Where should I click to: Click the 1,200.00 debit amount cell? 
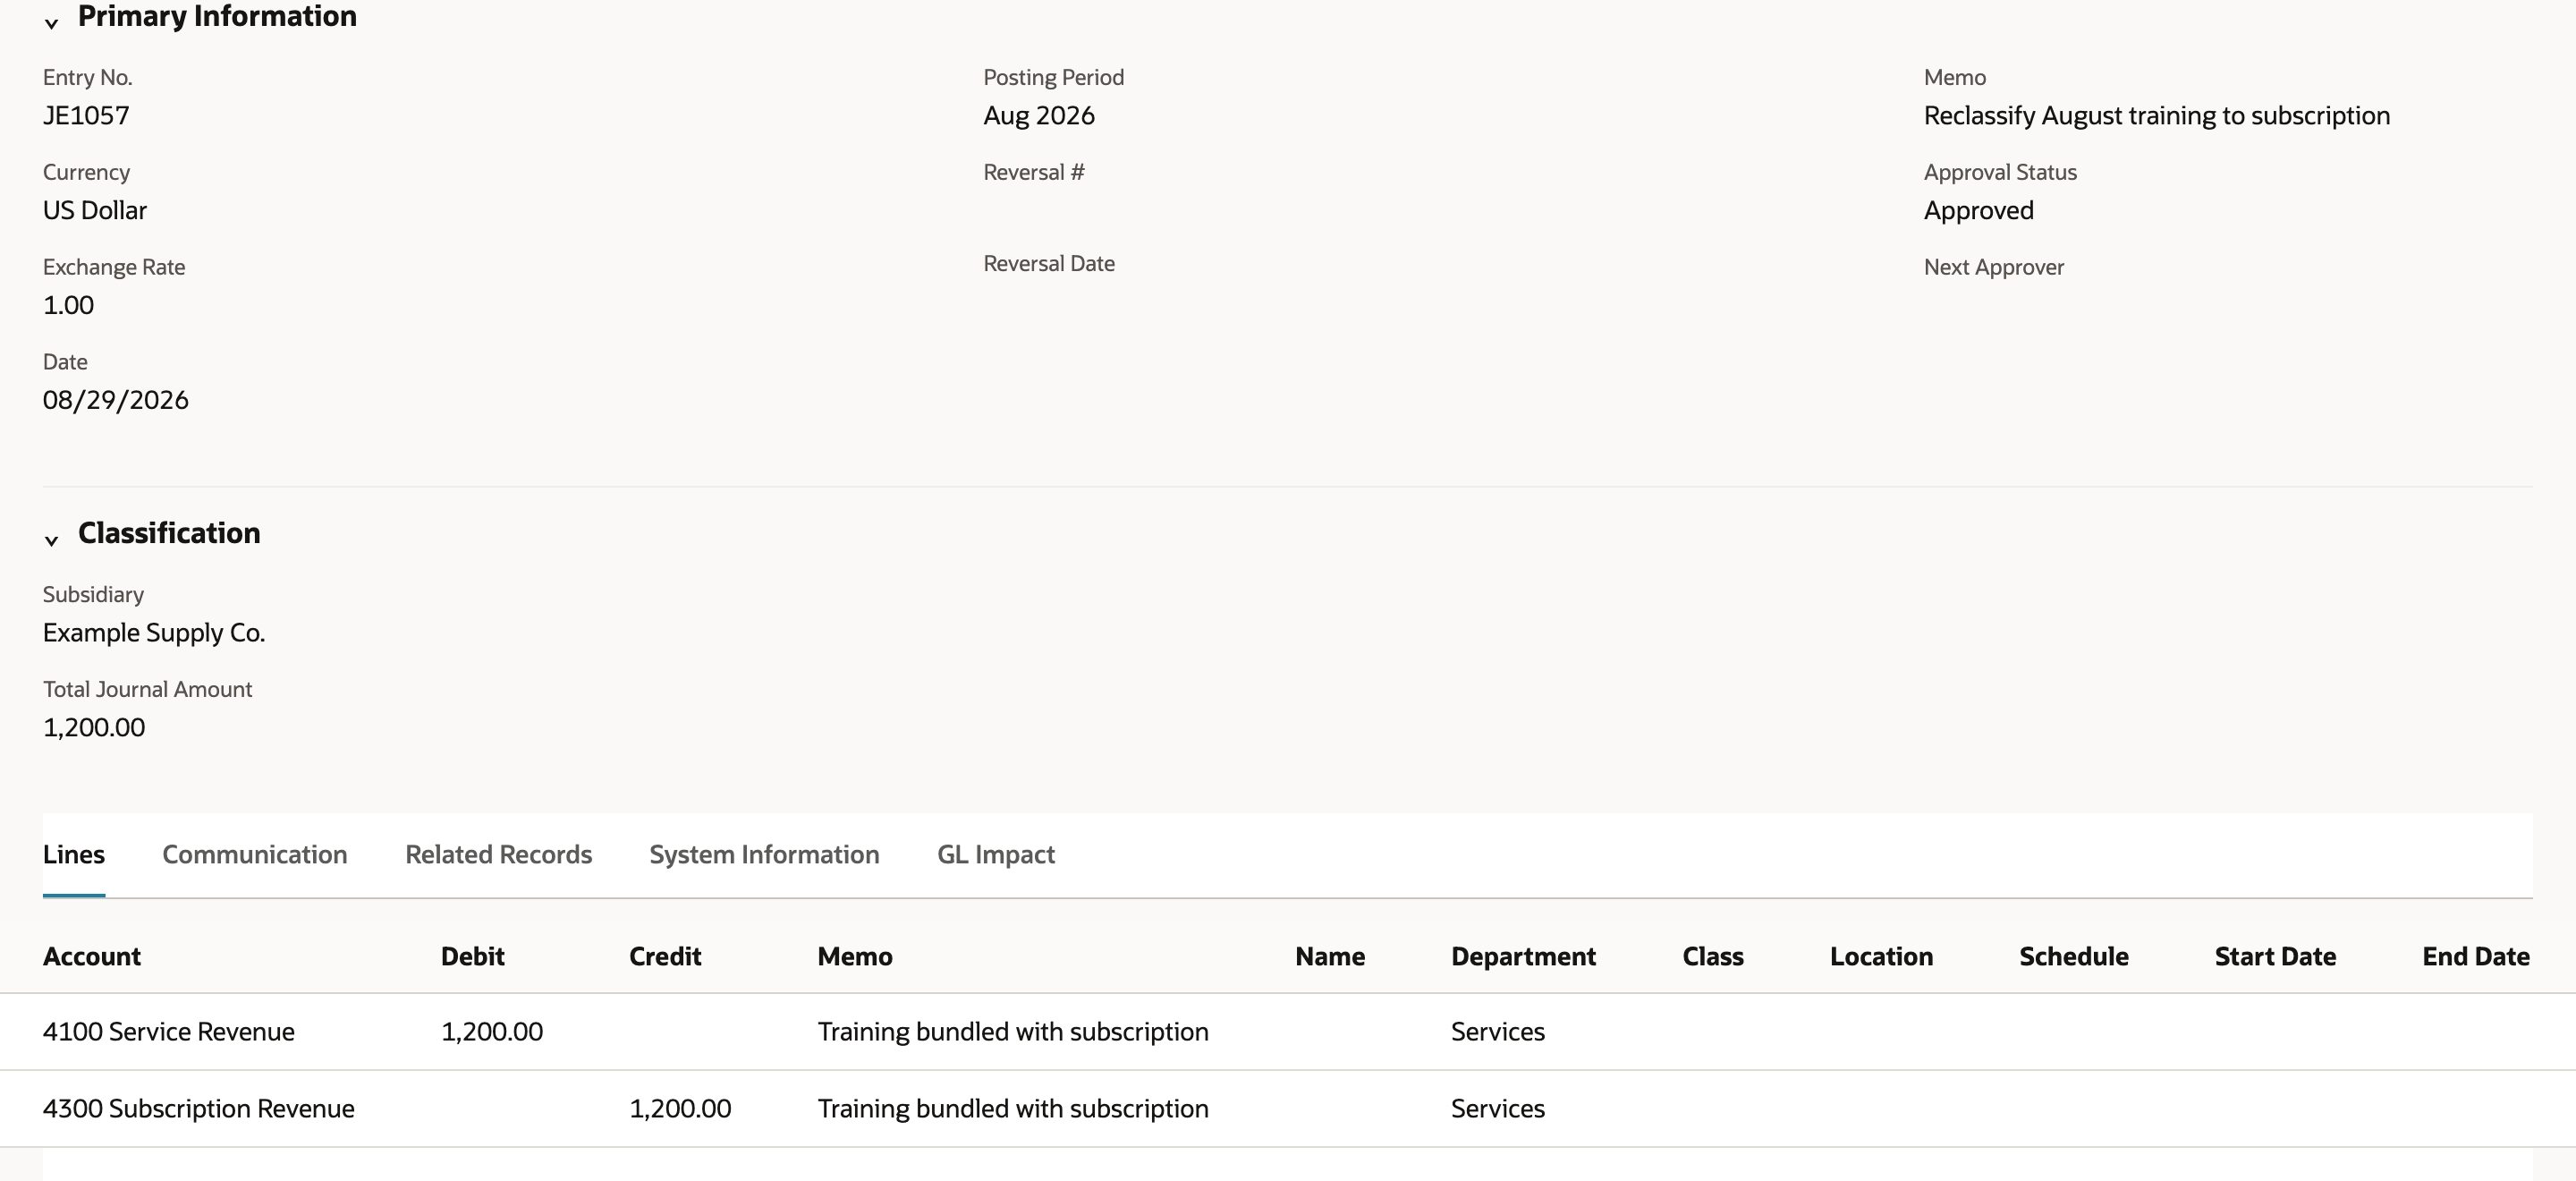coord(492,1031)
